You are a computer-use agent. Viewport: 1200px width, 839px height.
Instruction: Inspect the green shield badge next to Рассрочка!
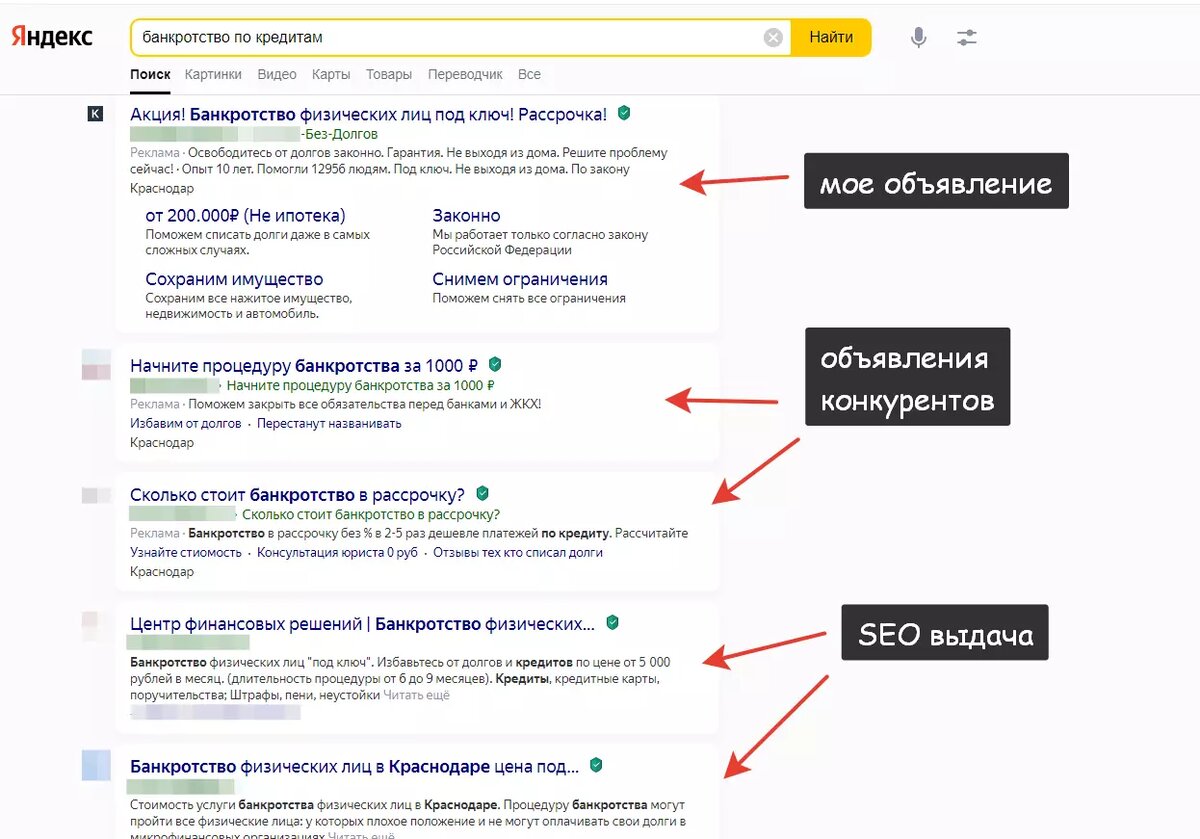point(624,113)
